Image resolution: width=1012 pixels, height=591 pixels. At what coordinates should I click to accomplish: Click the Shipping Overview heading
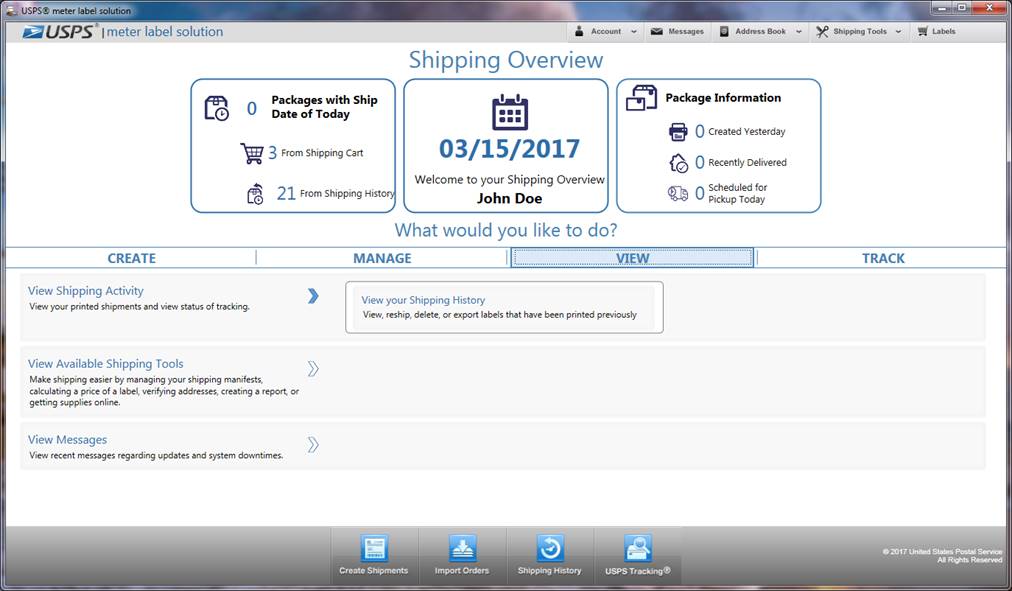(506, 60)
